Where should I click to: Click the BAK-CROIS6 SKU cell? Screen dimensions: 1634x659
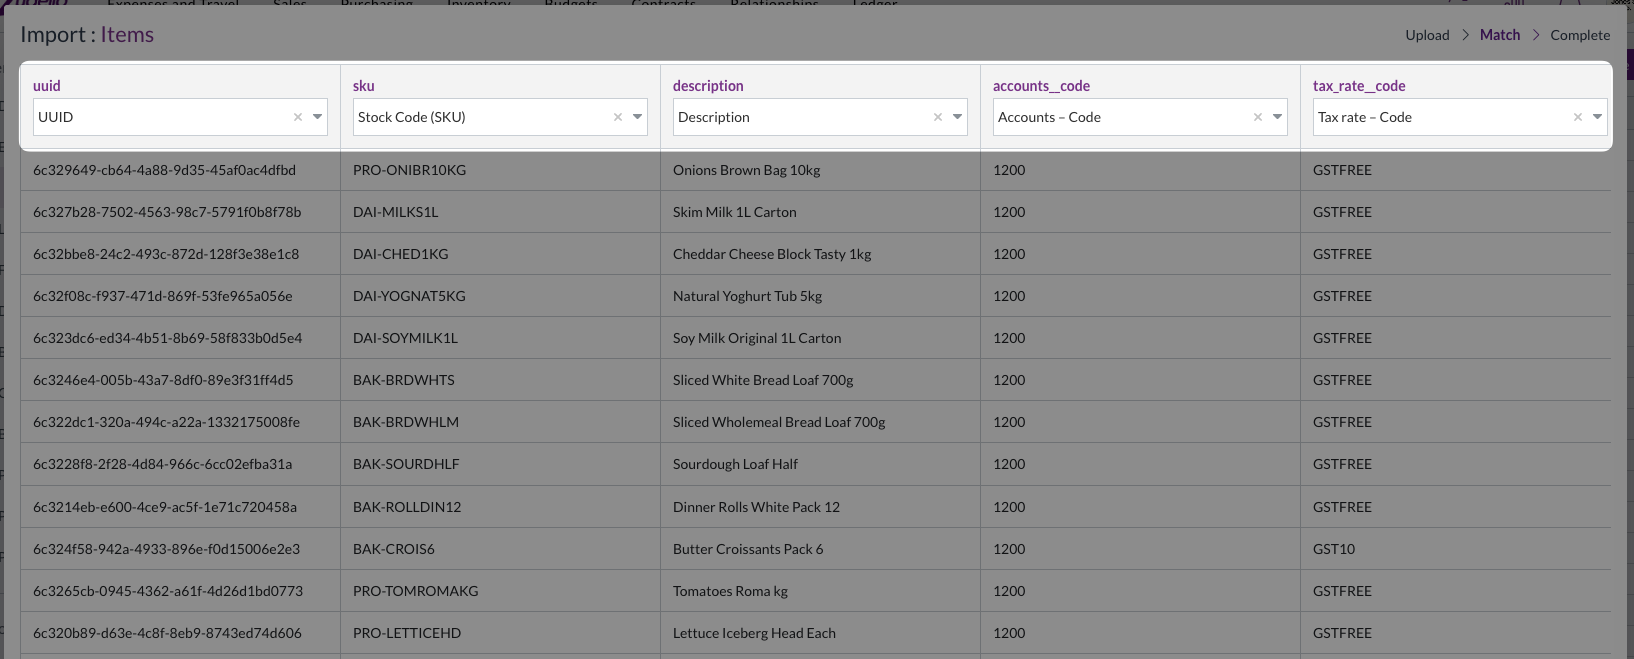(x=394, y=549)
